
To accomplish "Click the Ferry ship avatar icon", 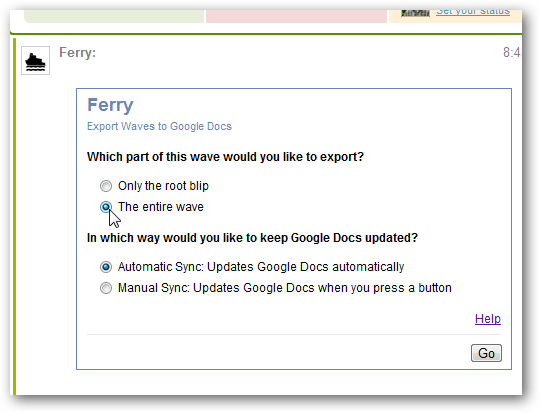I will (35, 61).
